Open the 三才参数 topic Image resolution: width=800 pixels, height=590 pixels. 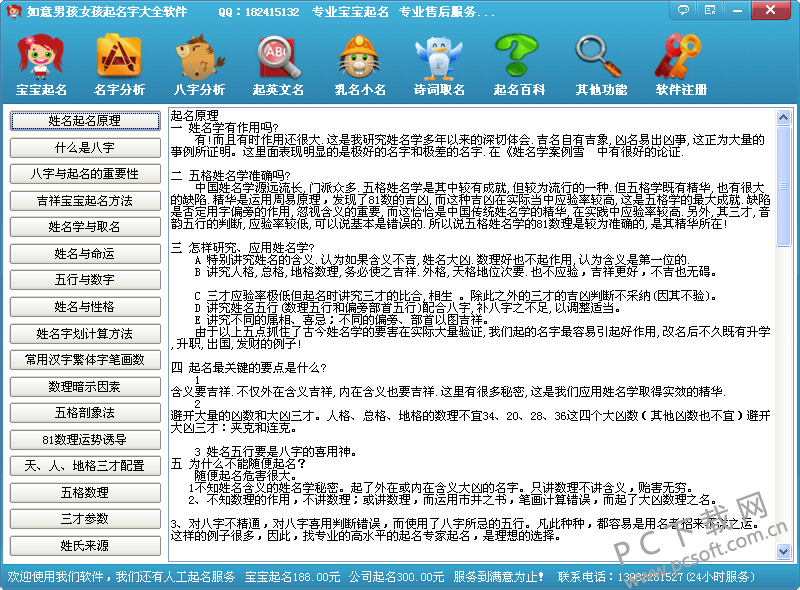tap(85, 519)
